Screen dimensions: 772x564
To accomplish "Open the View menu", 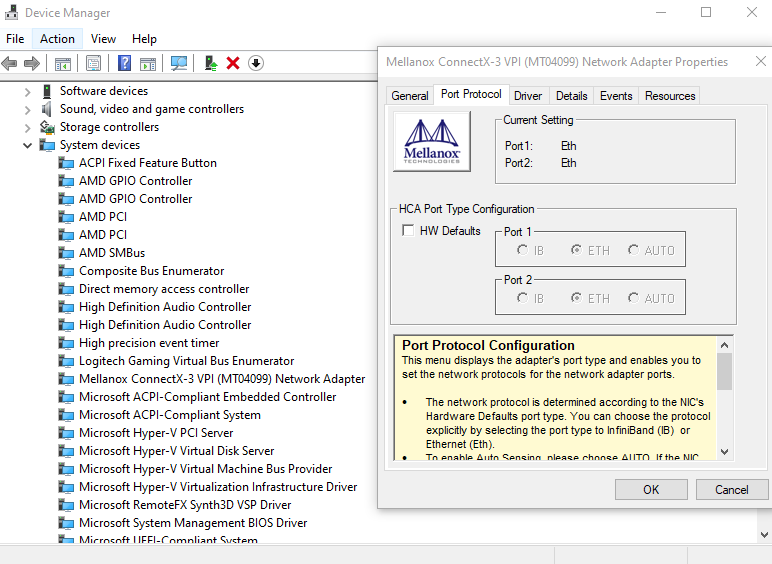I will (103, 39).
